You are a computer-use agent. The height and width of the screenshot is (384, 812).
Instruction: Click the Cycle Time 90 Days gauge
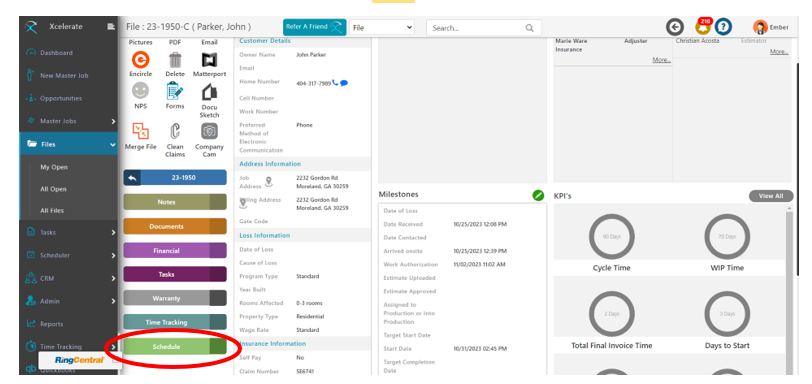[x=612, y=237]
